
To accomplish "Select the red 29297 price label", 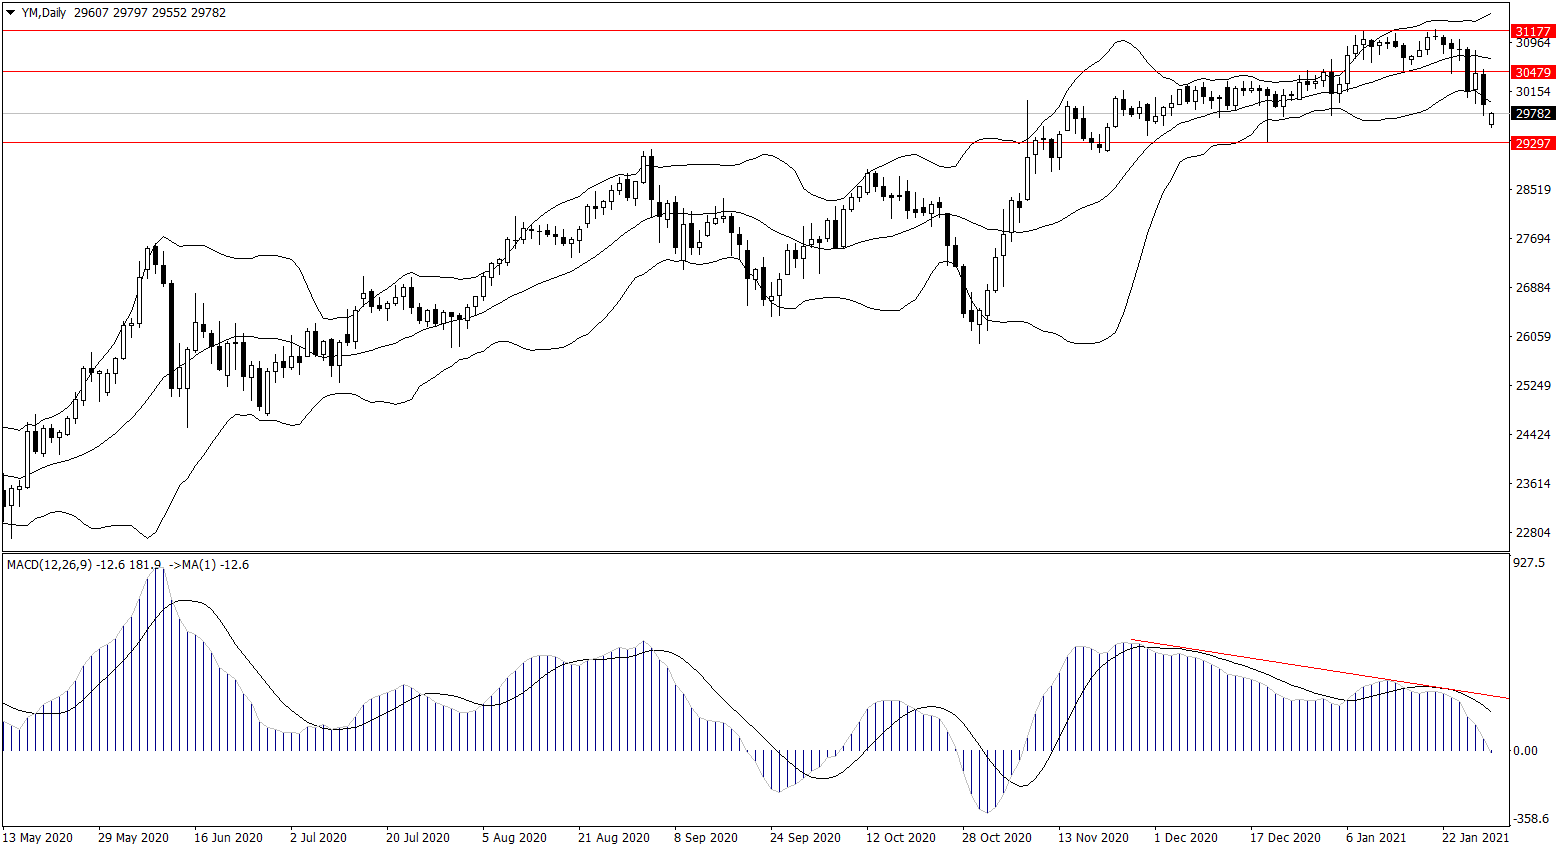I will tap(1532, 143).
